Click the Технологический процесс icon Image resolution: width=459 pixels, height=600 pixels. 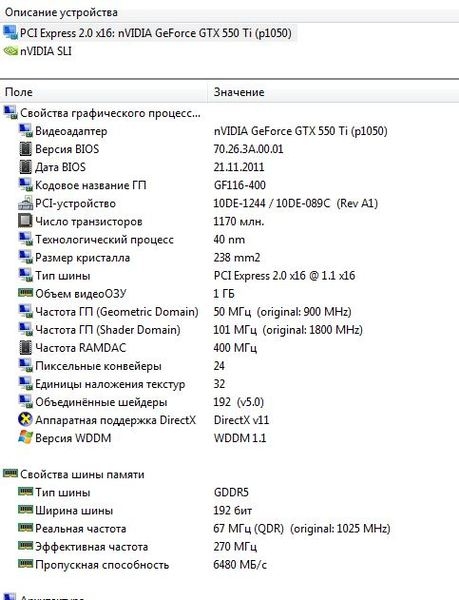26,239
